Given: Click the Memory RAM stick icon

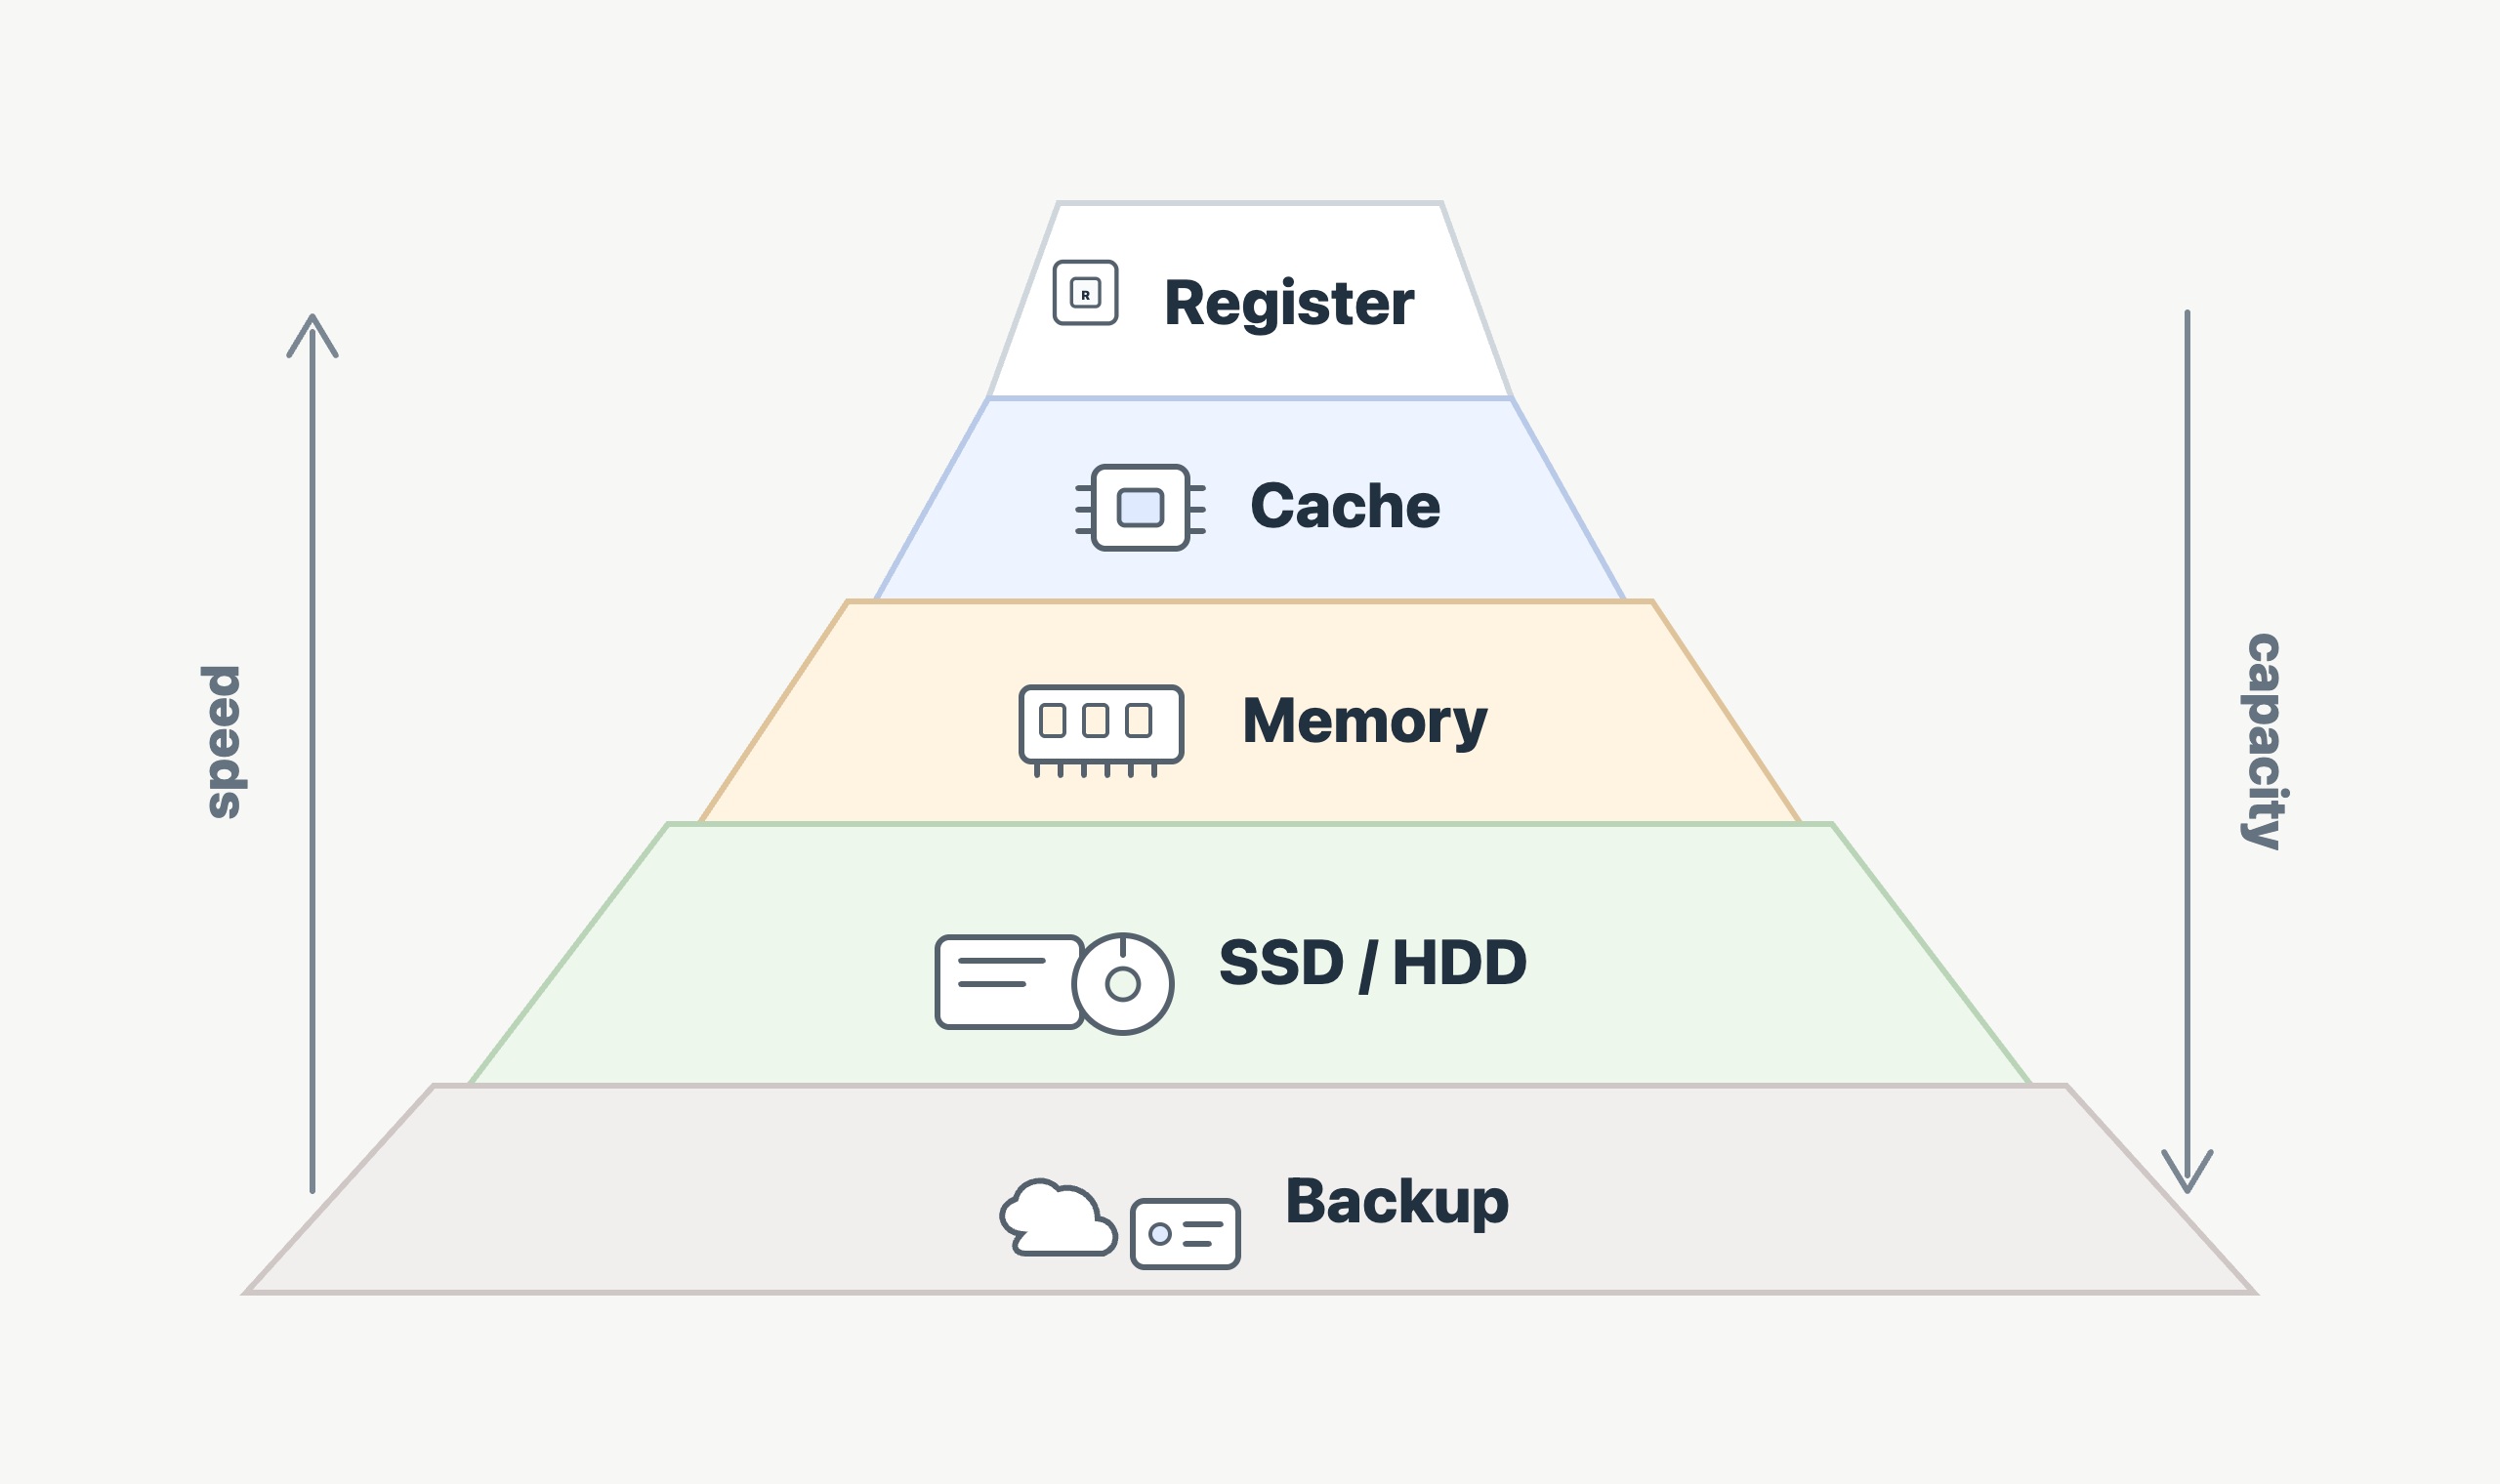Looking at the screenshot, I should 1101,731.
